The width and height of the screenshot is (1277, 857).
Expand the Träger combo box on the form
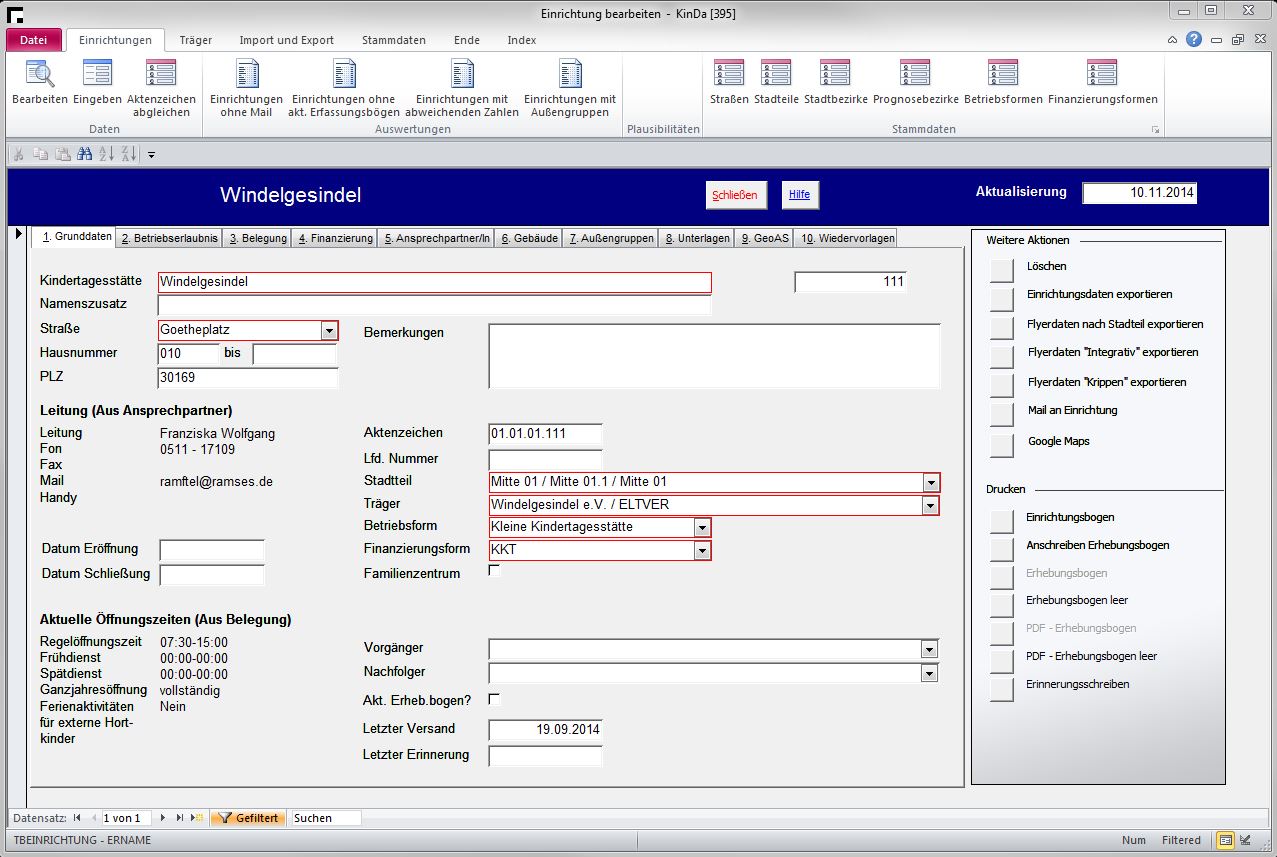click(x=931, y=506)
